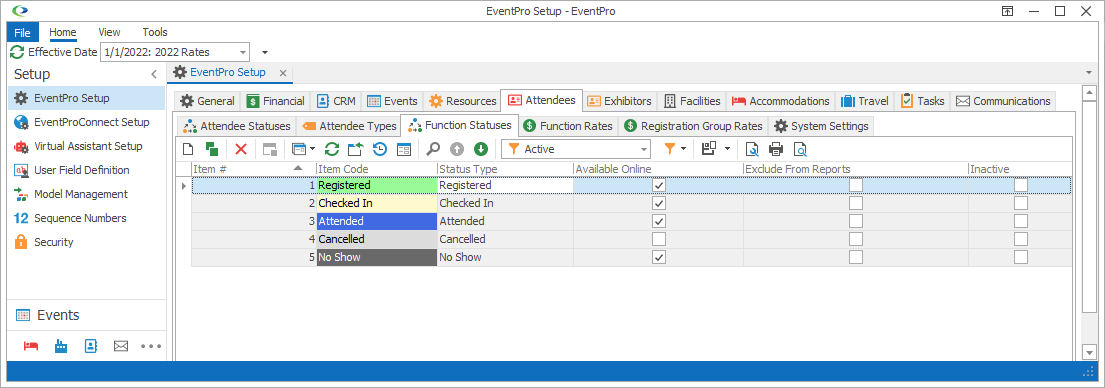Toggle Available Online for Registered
The height and width of the screenshot is (388, 1105).
(x=659, y=185)
